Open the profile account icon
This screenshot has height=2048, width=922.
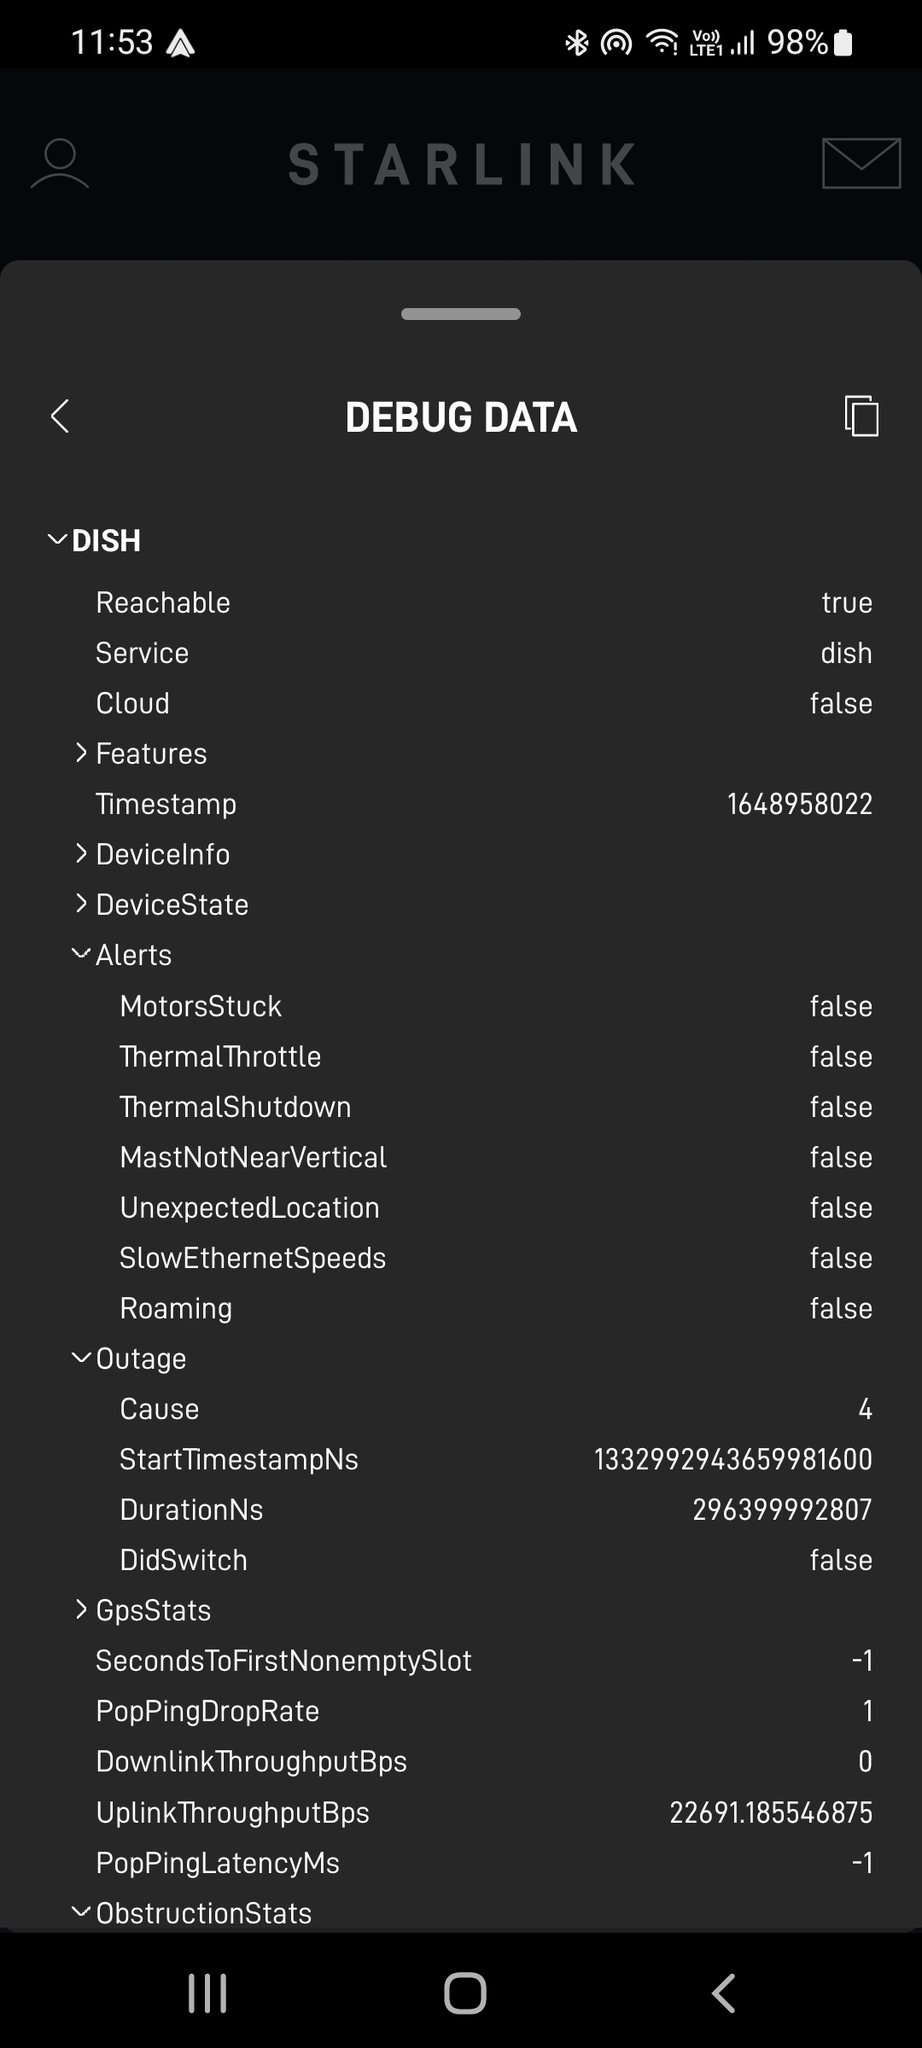[60, 164]
